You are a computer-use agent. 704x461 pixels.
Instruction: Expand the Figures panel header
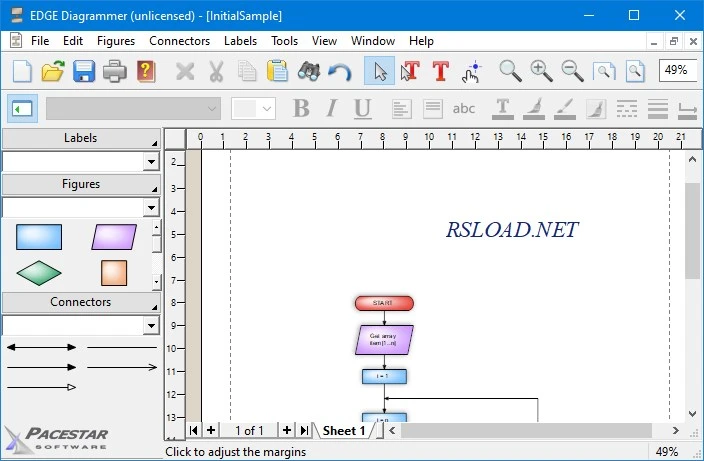[81, 184]
